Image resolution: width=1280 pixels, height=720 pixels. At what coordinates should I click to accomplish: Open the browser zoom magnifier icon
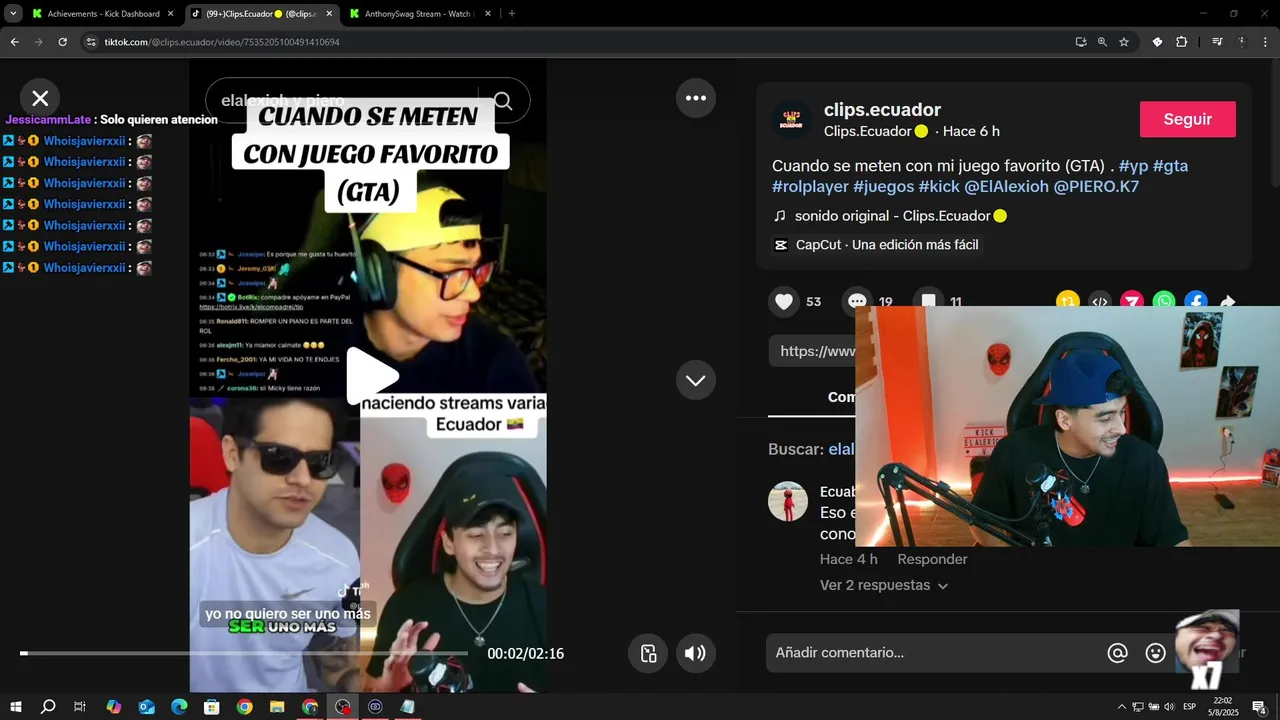coord(1102,42)
